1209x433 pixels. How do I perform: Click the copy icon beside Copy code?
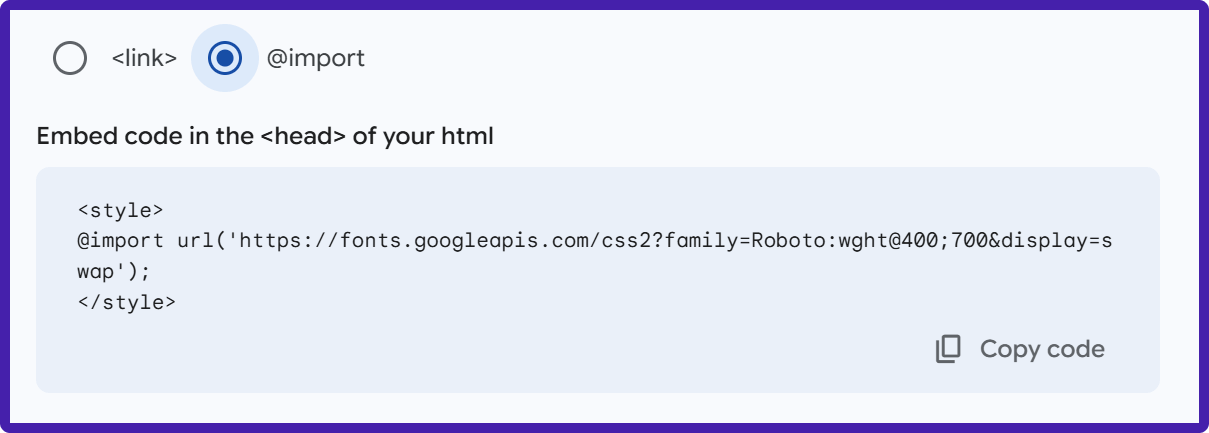948,349
